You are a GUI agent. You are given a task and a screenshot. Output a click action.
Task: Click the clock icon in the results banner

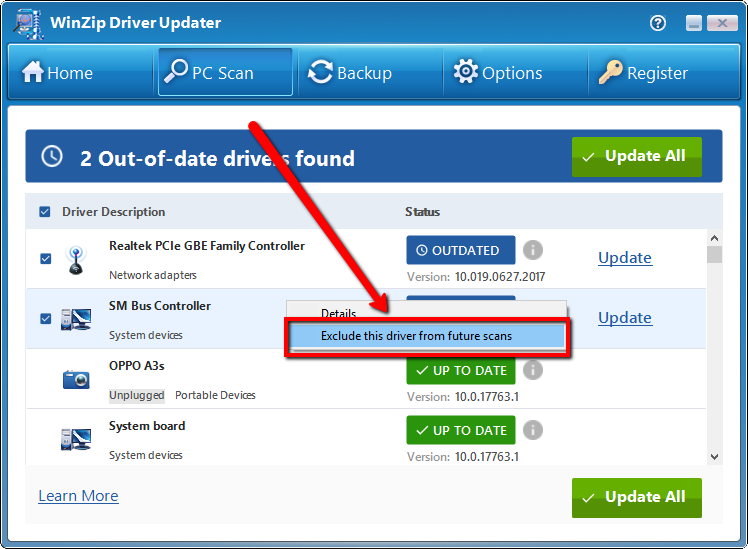(x=52, y=156)
